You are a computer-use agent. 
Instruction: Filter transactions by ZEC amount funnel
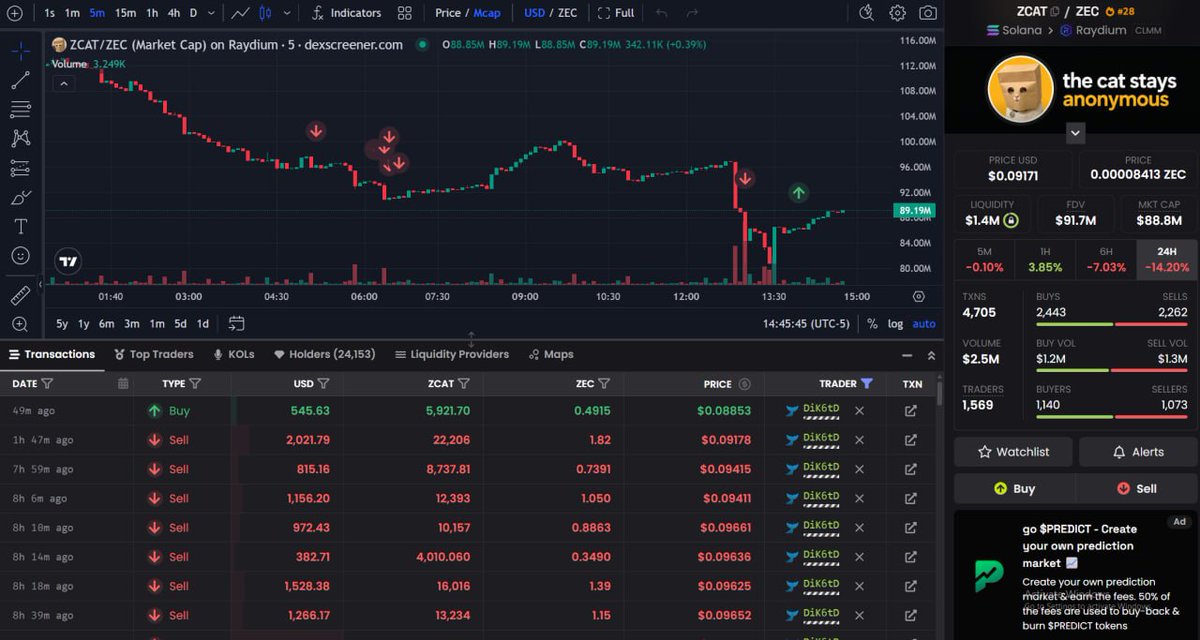[606, 383]
